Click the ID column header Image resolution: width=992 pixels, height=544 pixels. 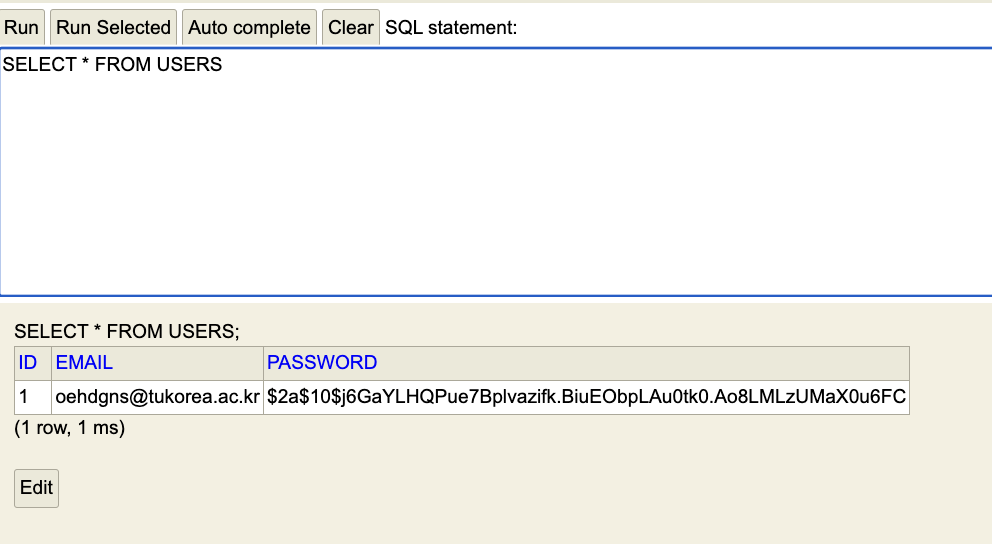(x=28, y=362)
